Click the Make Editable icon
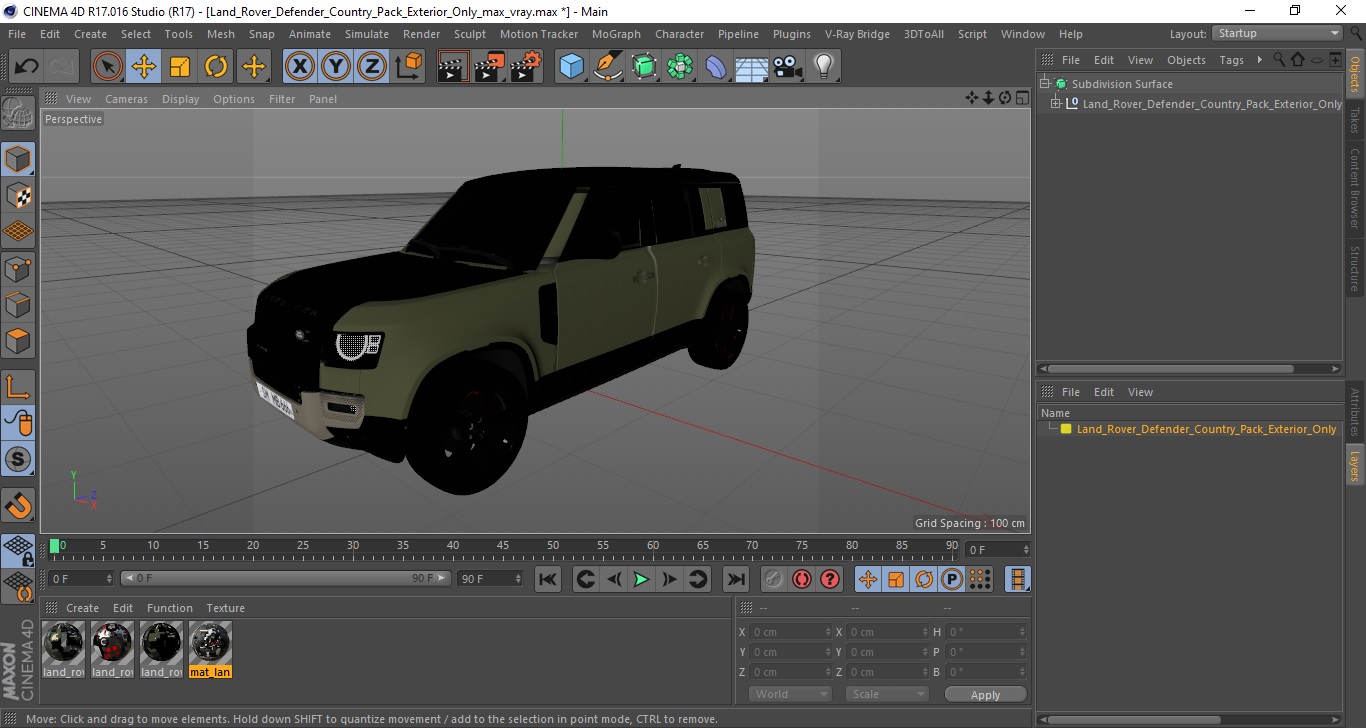This screenshot has height=728, width=1366. click(x=18, y=113)
